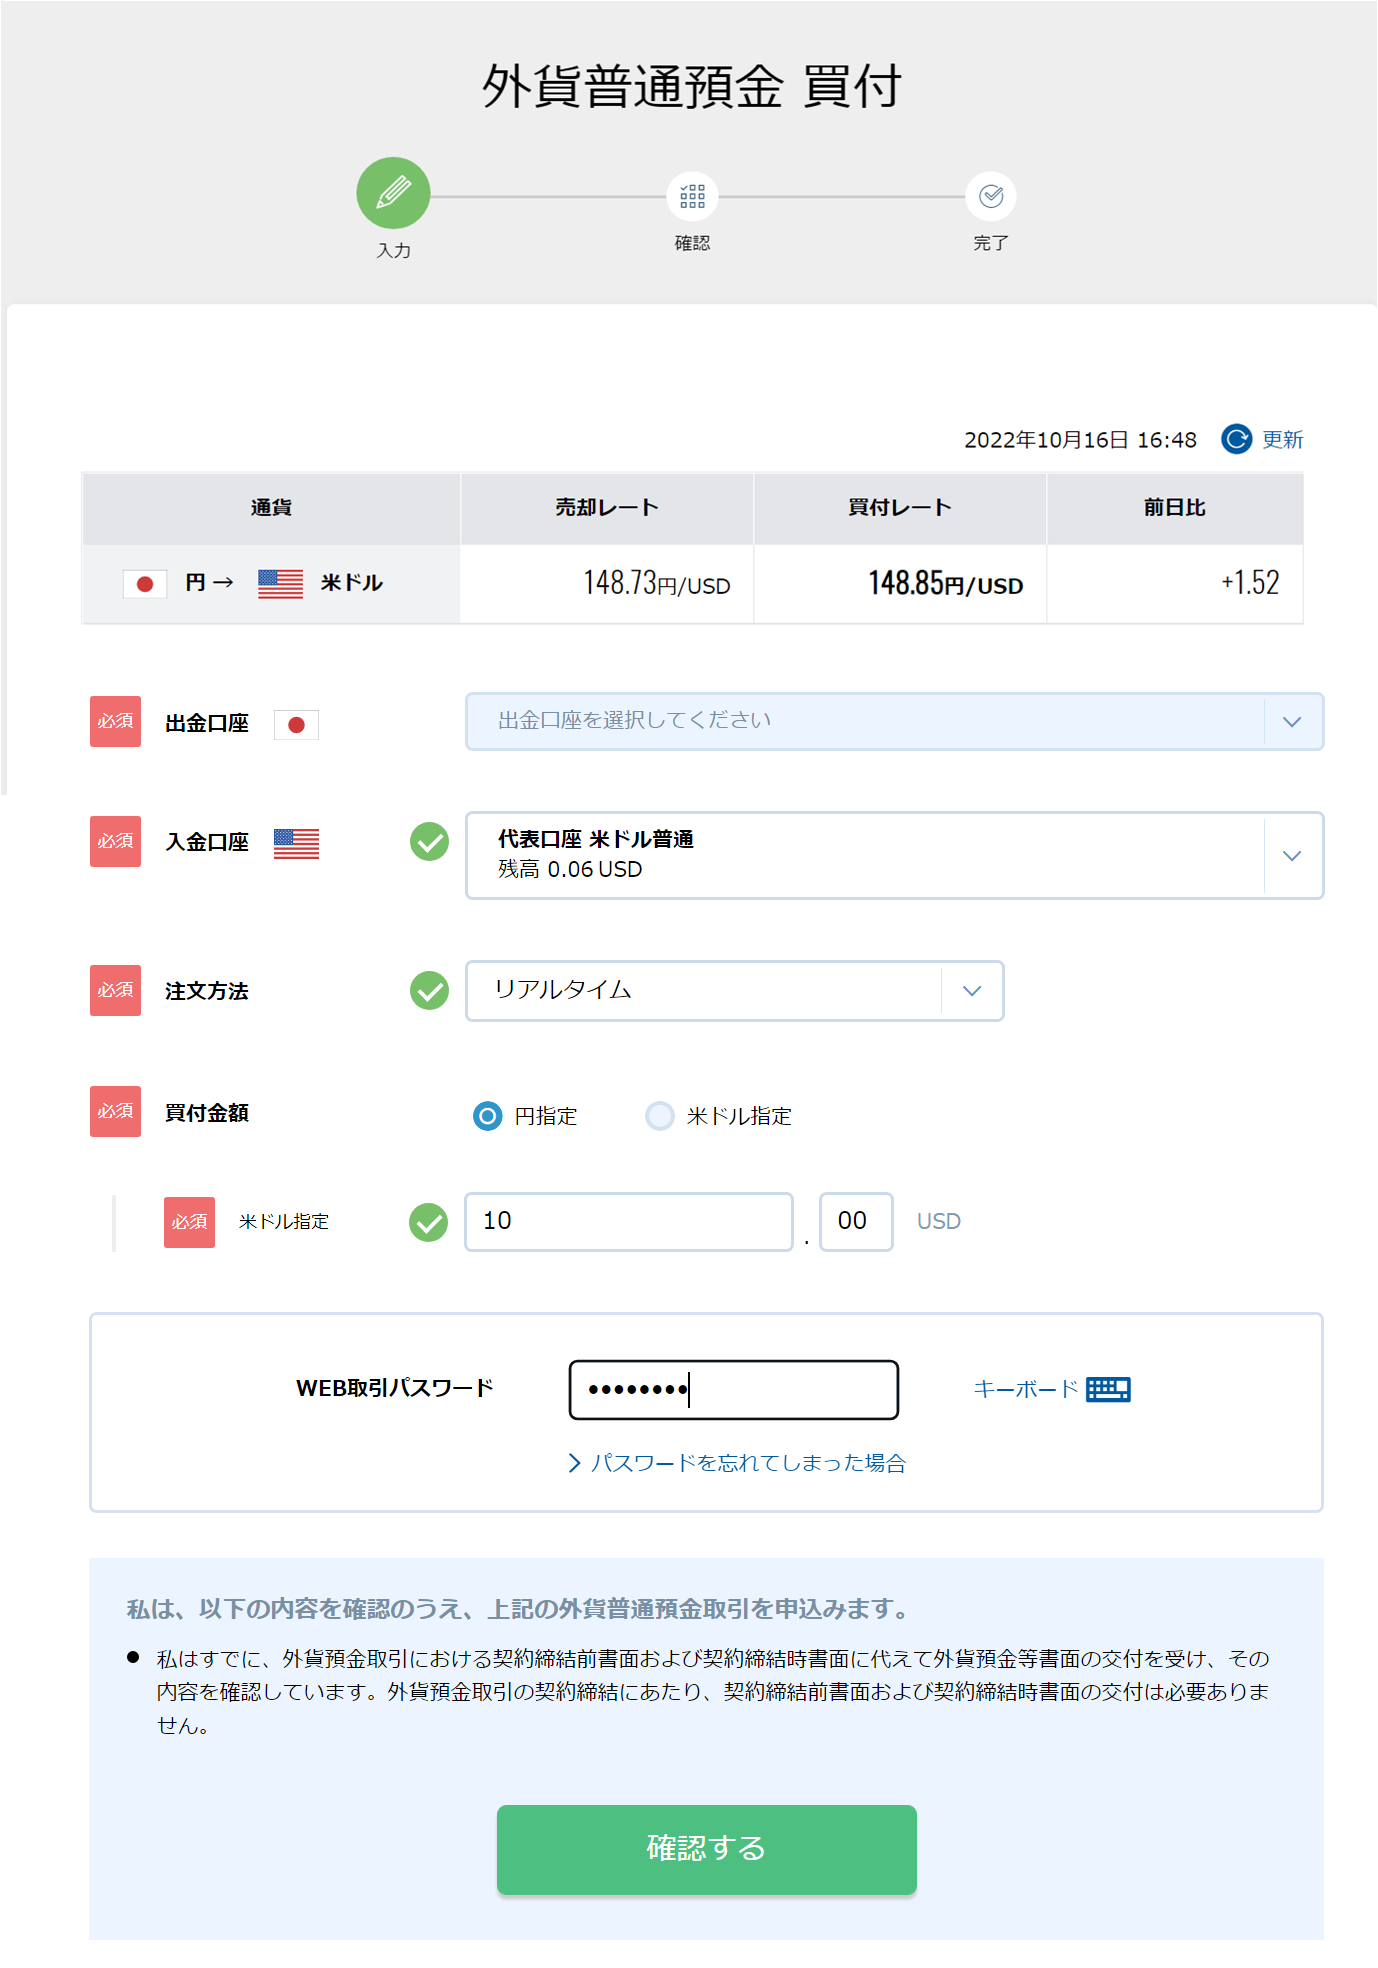The height and width of the screenshot is (1968, 1378).
Task: Open the 入金口座 代表口座 米ドル普通 dropdown
Action: (894, 855)
